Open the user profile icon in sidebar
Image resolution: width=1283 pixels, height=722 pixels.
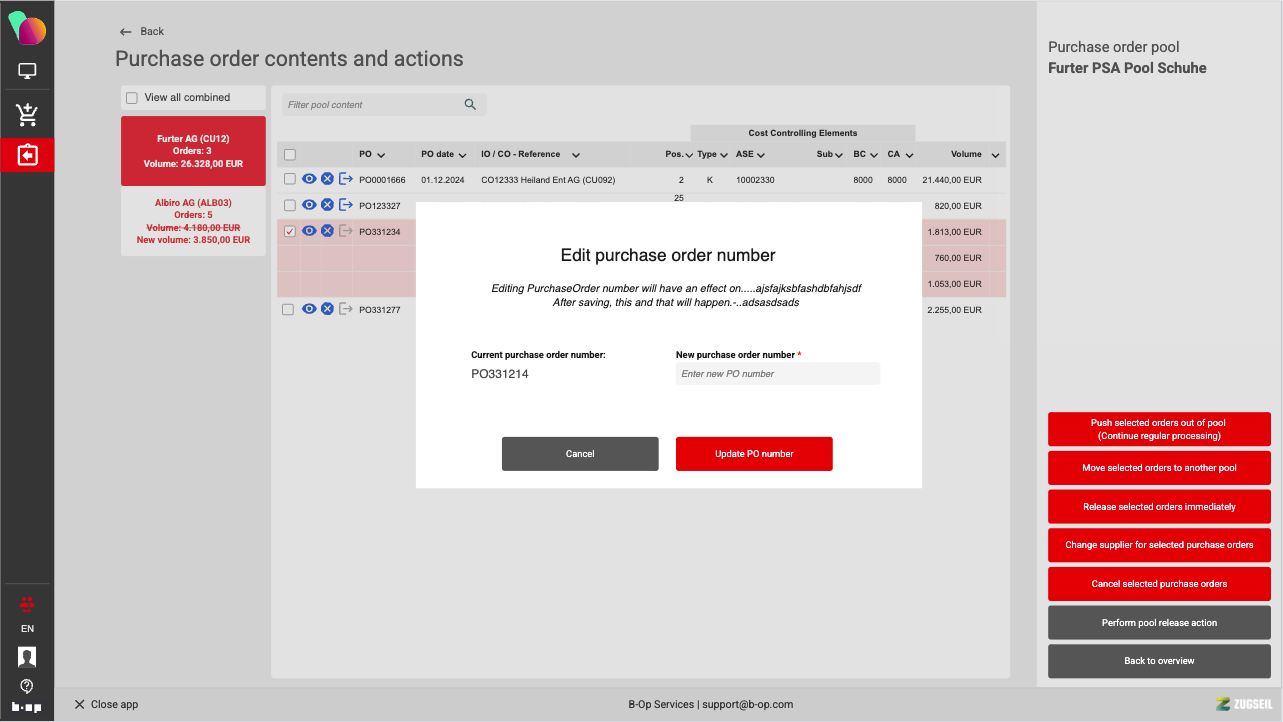click(x=27, y=657)
